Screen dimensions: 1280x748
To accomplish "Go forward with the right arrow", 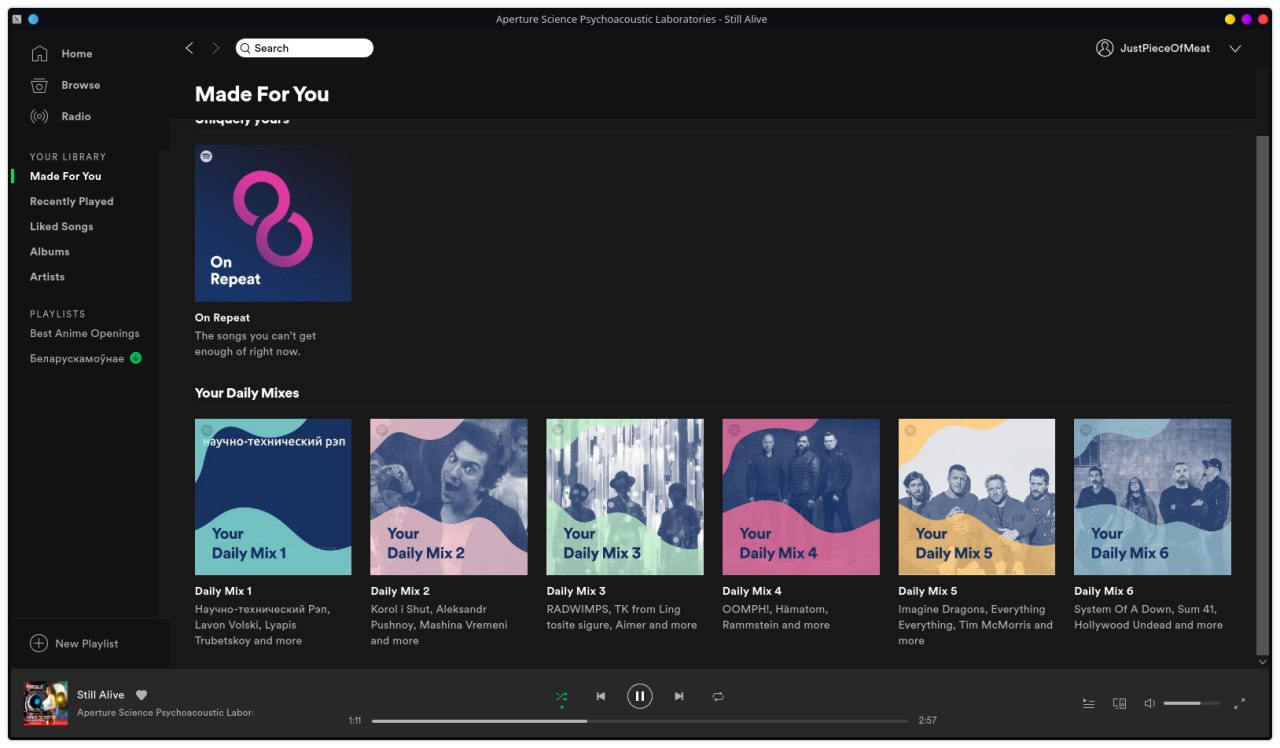I will [x=216, y=48].
